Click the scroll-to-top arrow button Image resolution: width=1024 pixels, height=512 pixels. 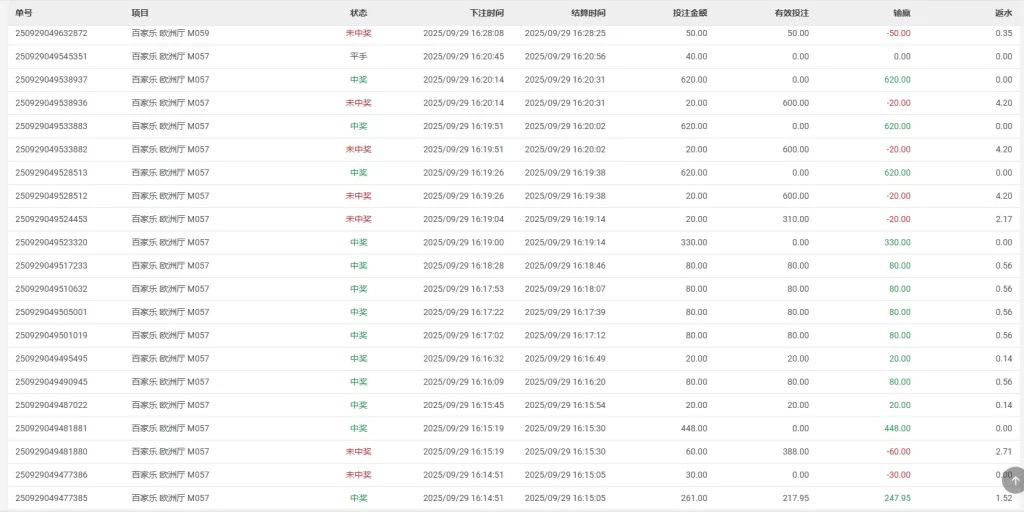pyautogui.click(x=1012, y=480)
